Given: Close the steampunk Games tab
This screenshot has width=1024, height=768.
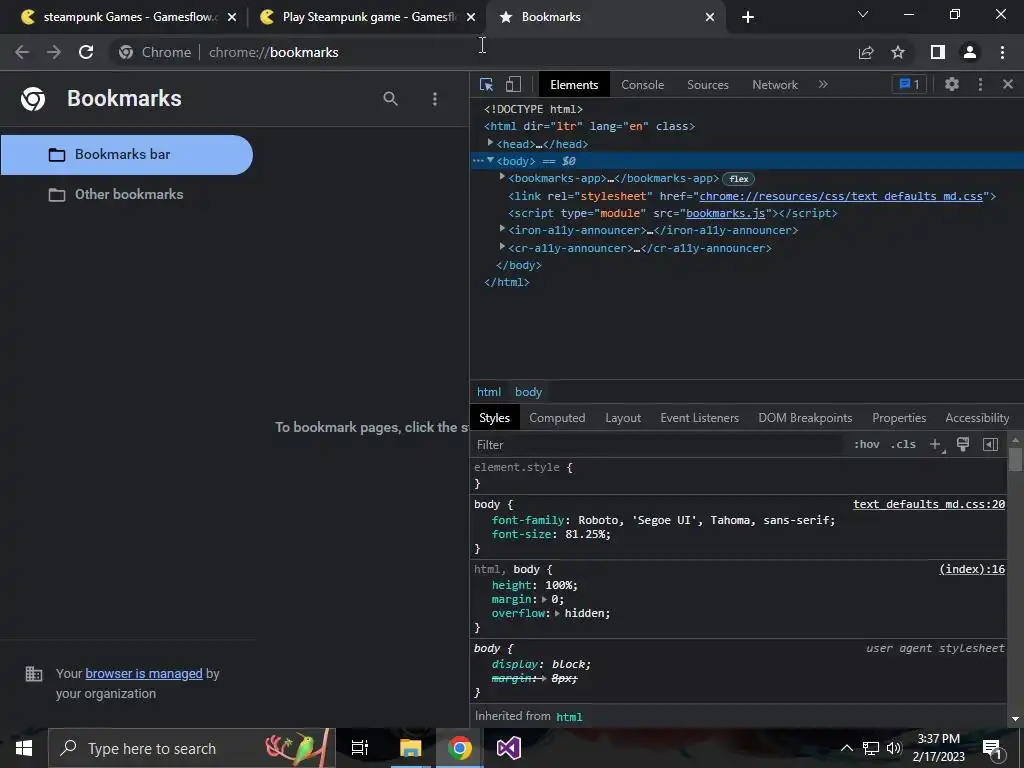Looking at the screenshot, I should point(232,17).
